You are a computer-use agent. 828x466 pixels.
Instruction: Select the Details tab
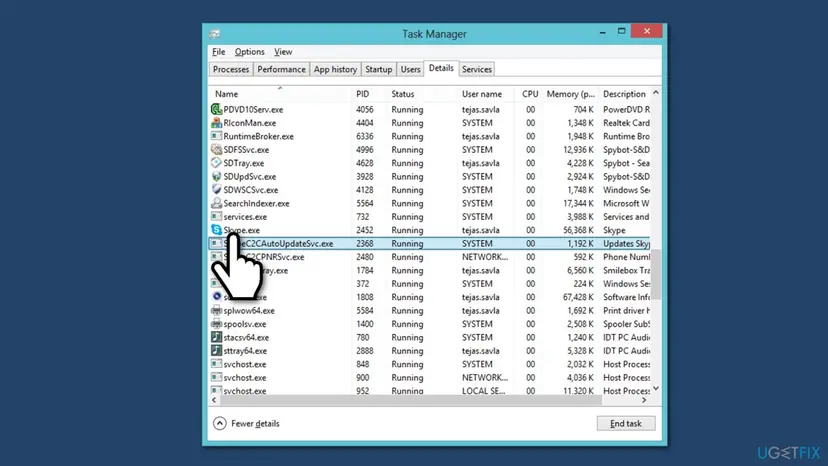pyautogui.click(x=441, y=68)
